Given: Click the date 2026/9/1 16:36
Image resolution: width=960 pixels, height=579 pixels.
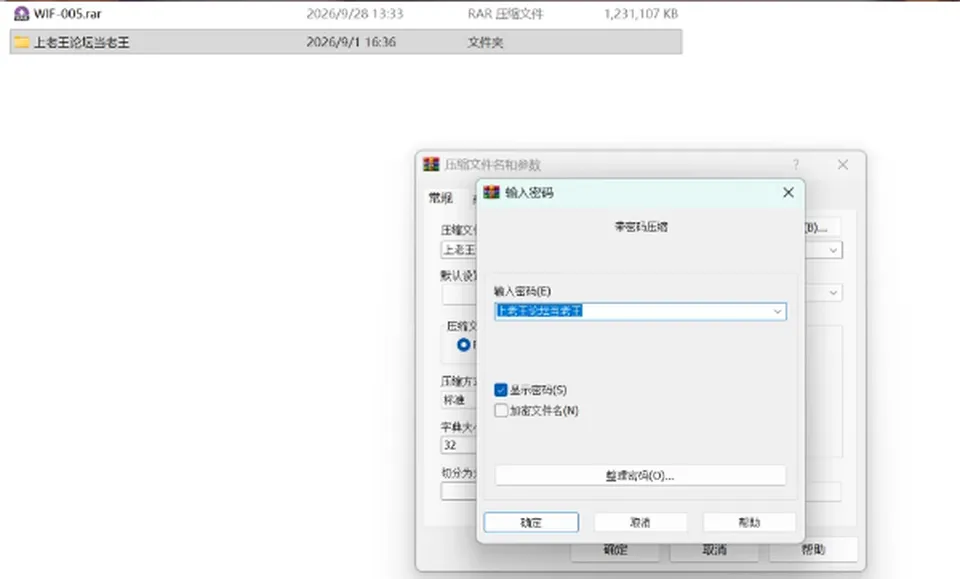Looking at the screenshot, I should pyautogui.click(x=351, y=42).
